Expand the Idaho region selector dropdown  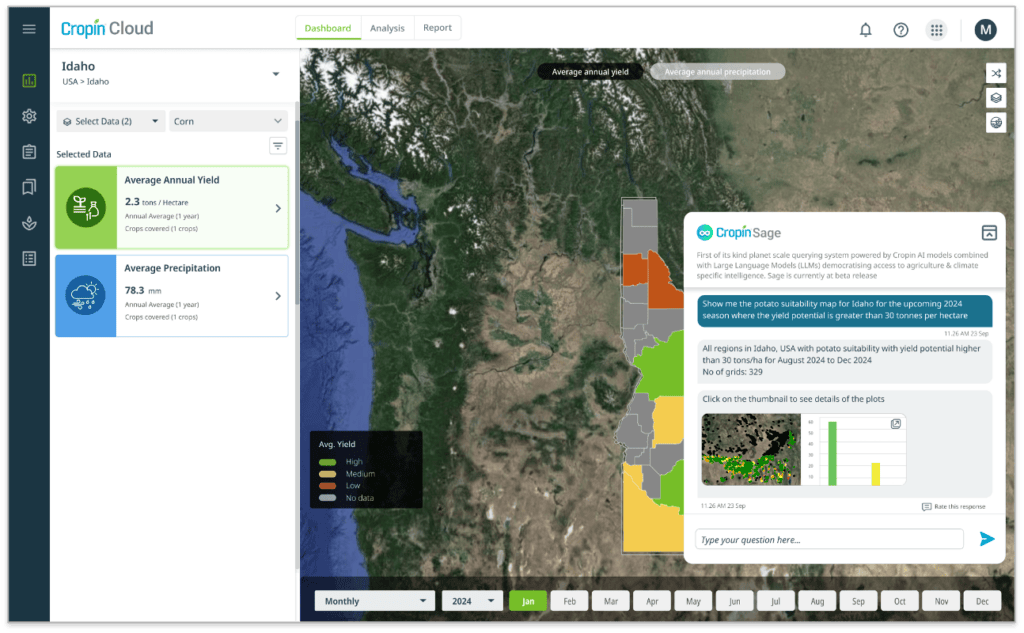[276, 74]
